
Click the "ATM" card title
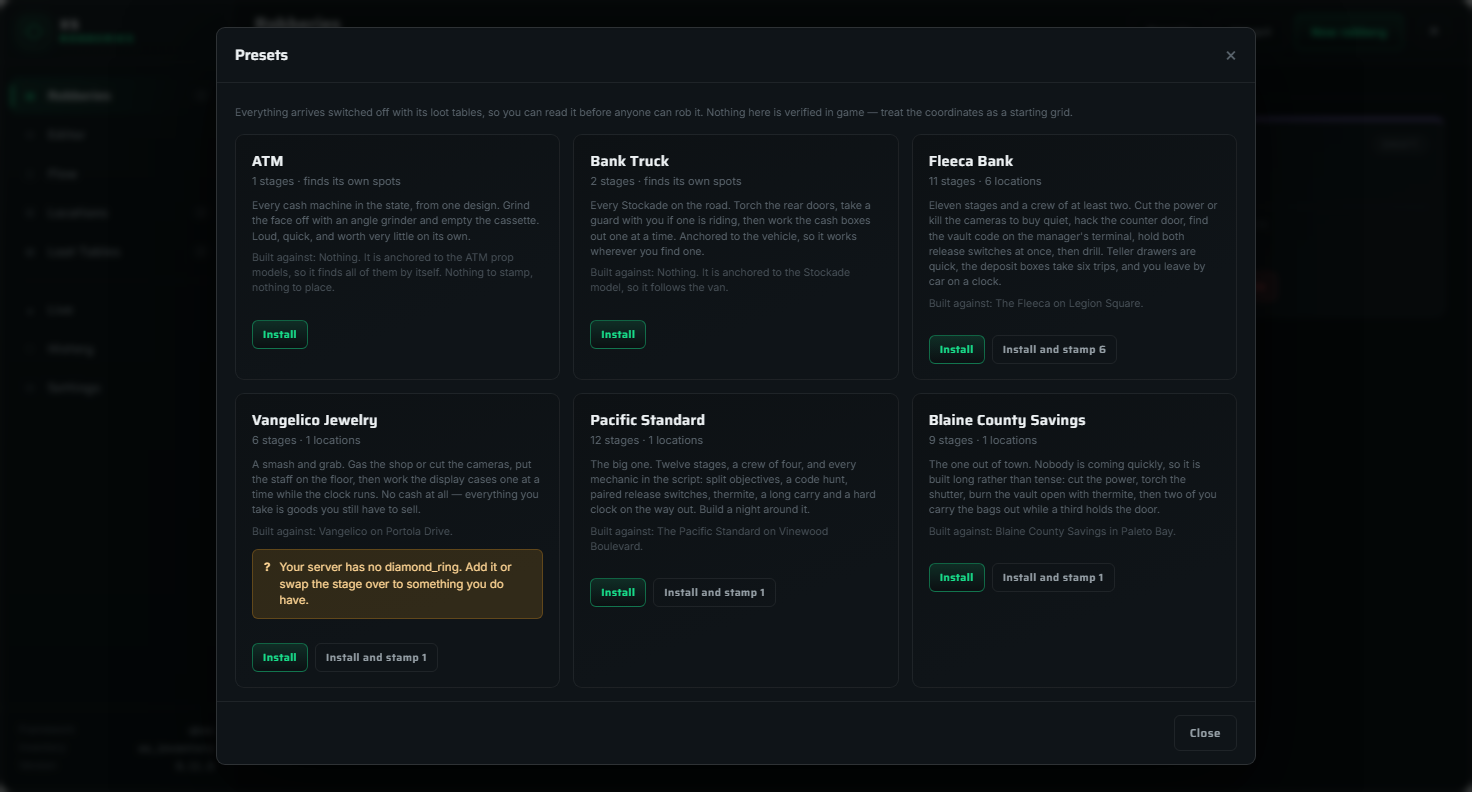[x=268, y=161]
